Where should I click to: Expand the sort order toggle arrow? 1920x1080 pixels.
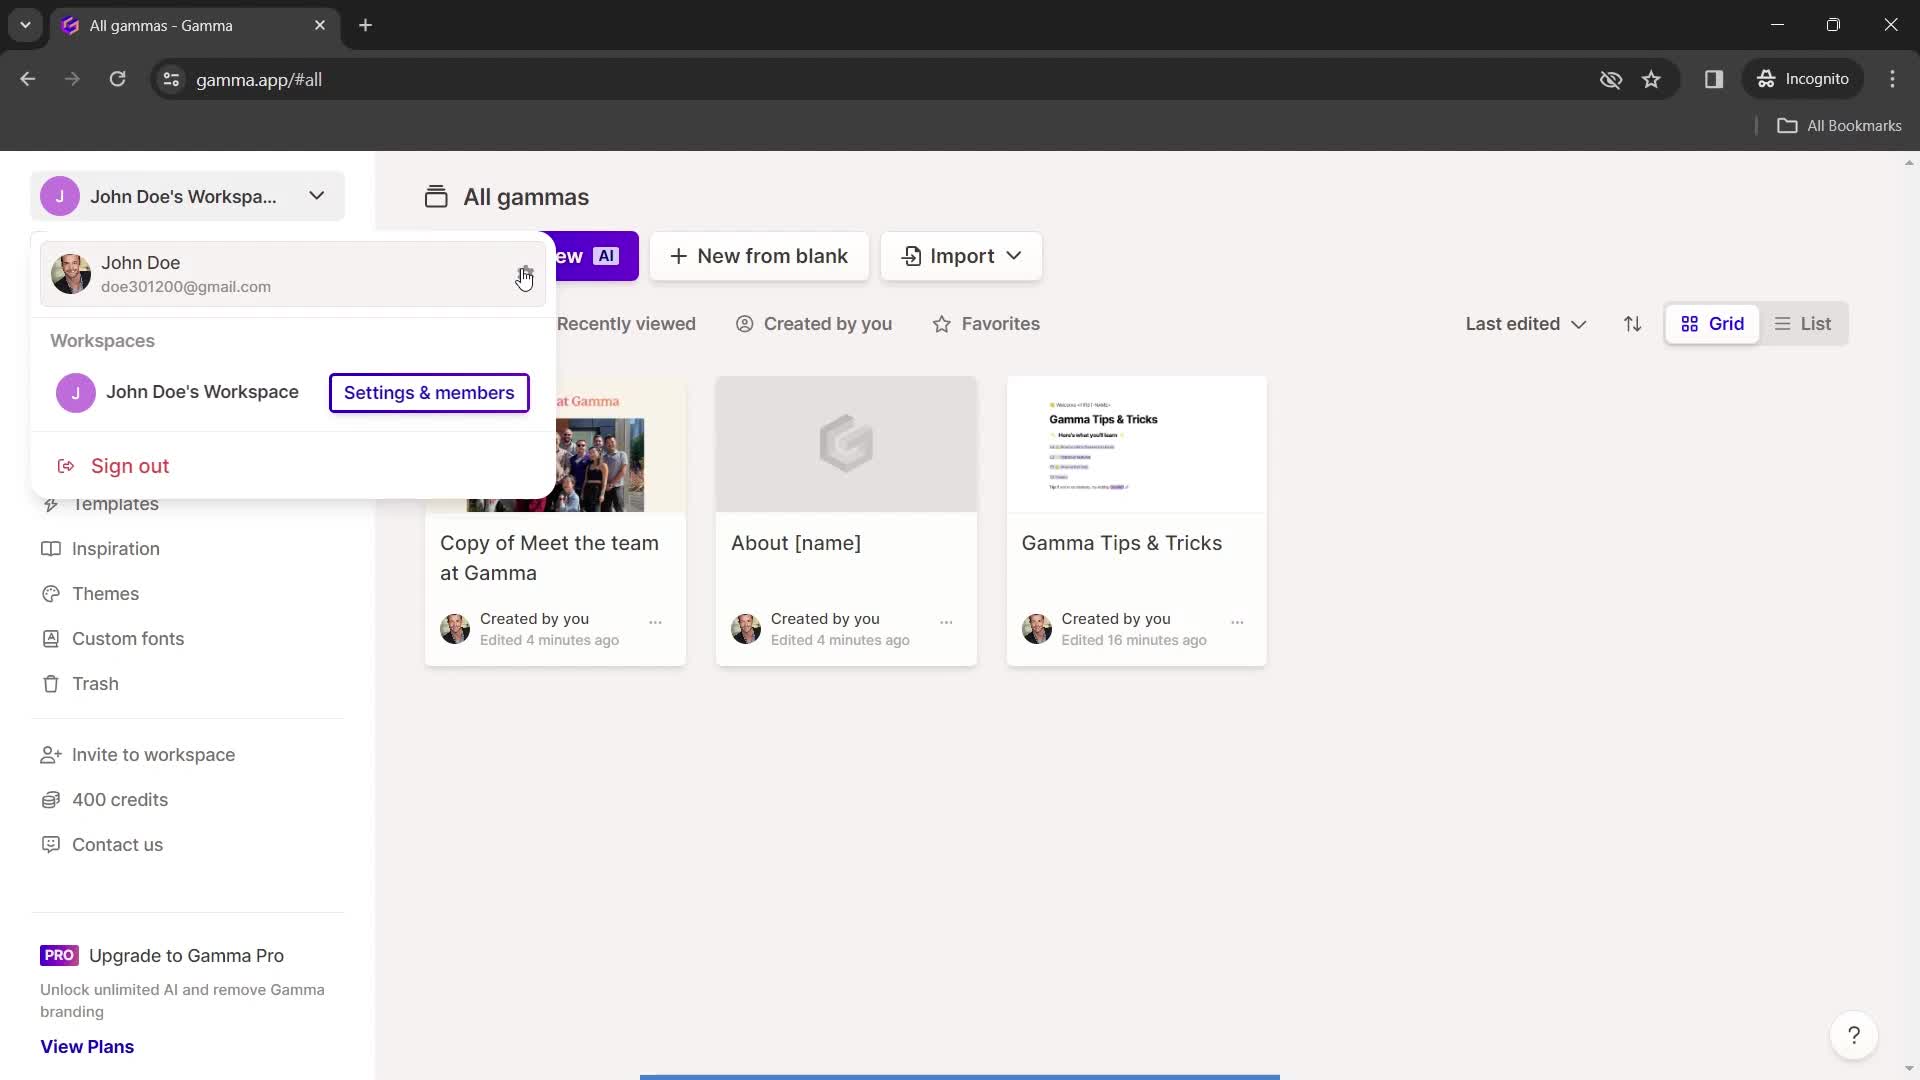(1631, 323)
